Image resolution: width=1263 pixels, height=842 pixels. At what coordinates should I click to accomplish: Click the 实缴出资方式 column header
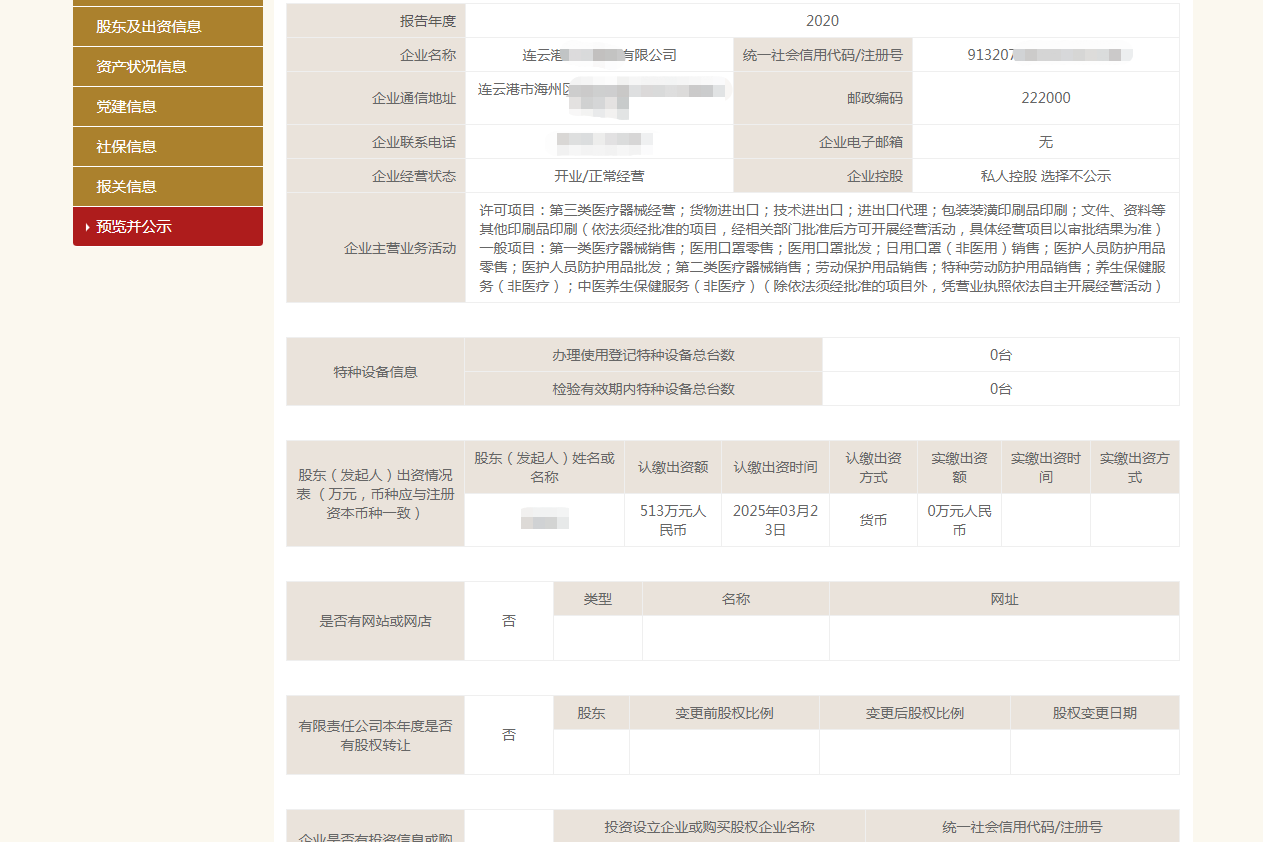pos(1135,467)
